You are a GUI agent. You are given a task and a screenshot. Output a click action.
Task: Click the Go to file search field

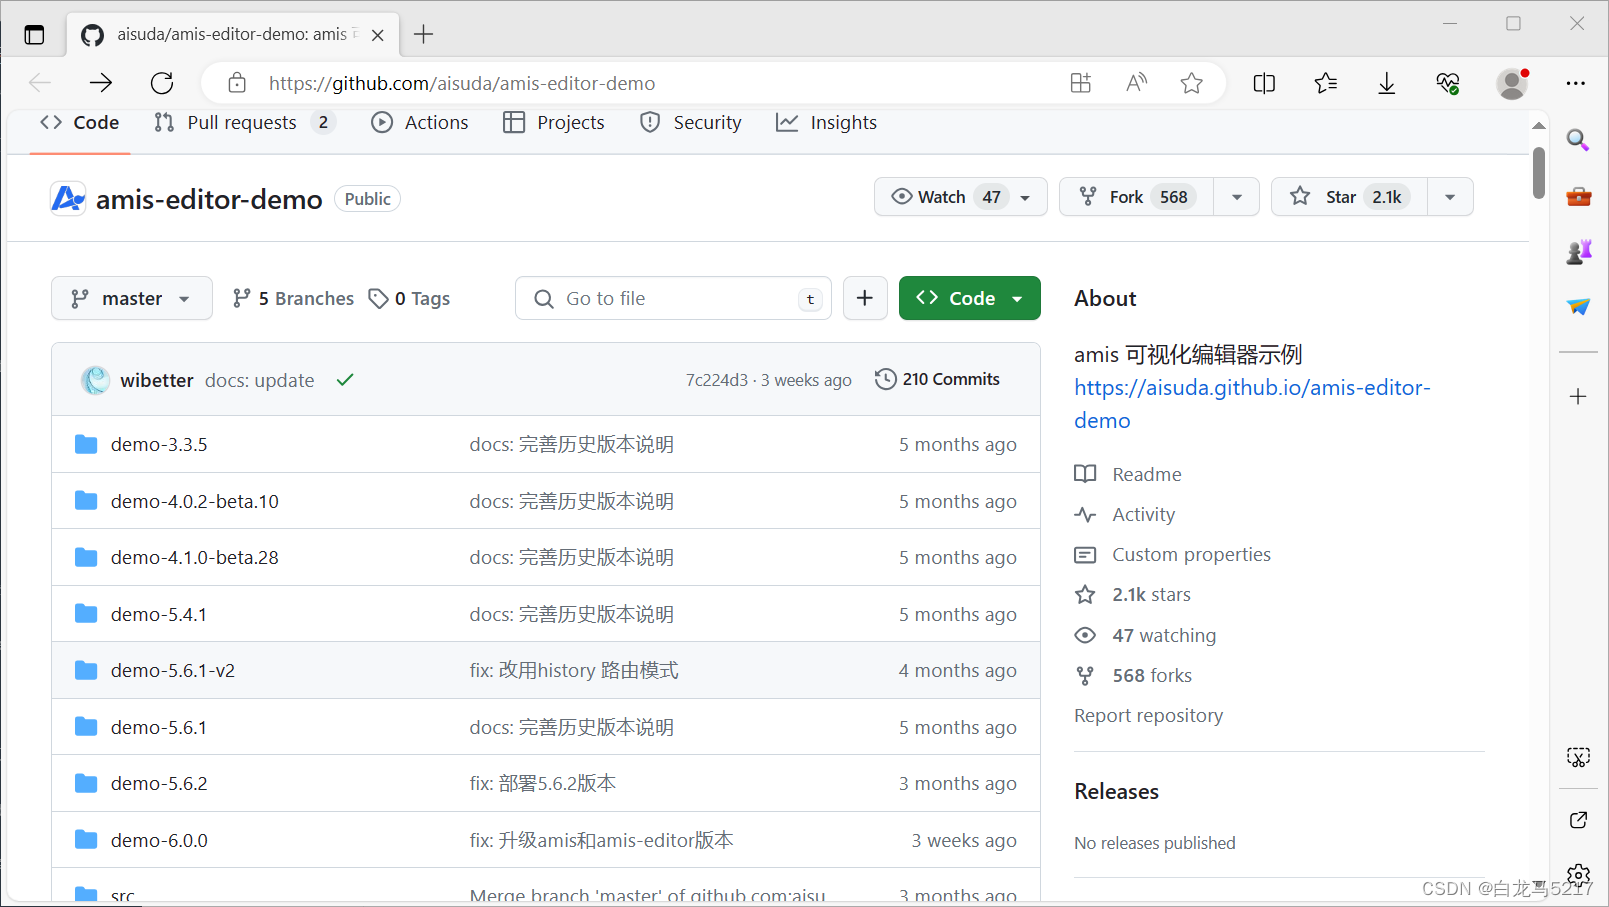click(x=673, y=298)
